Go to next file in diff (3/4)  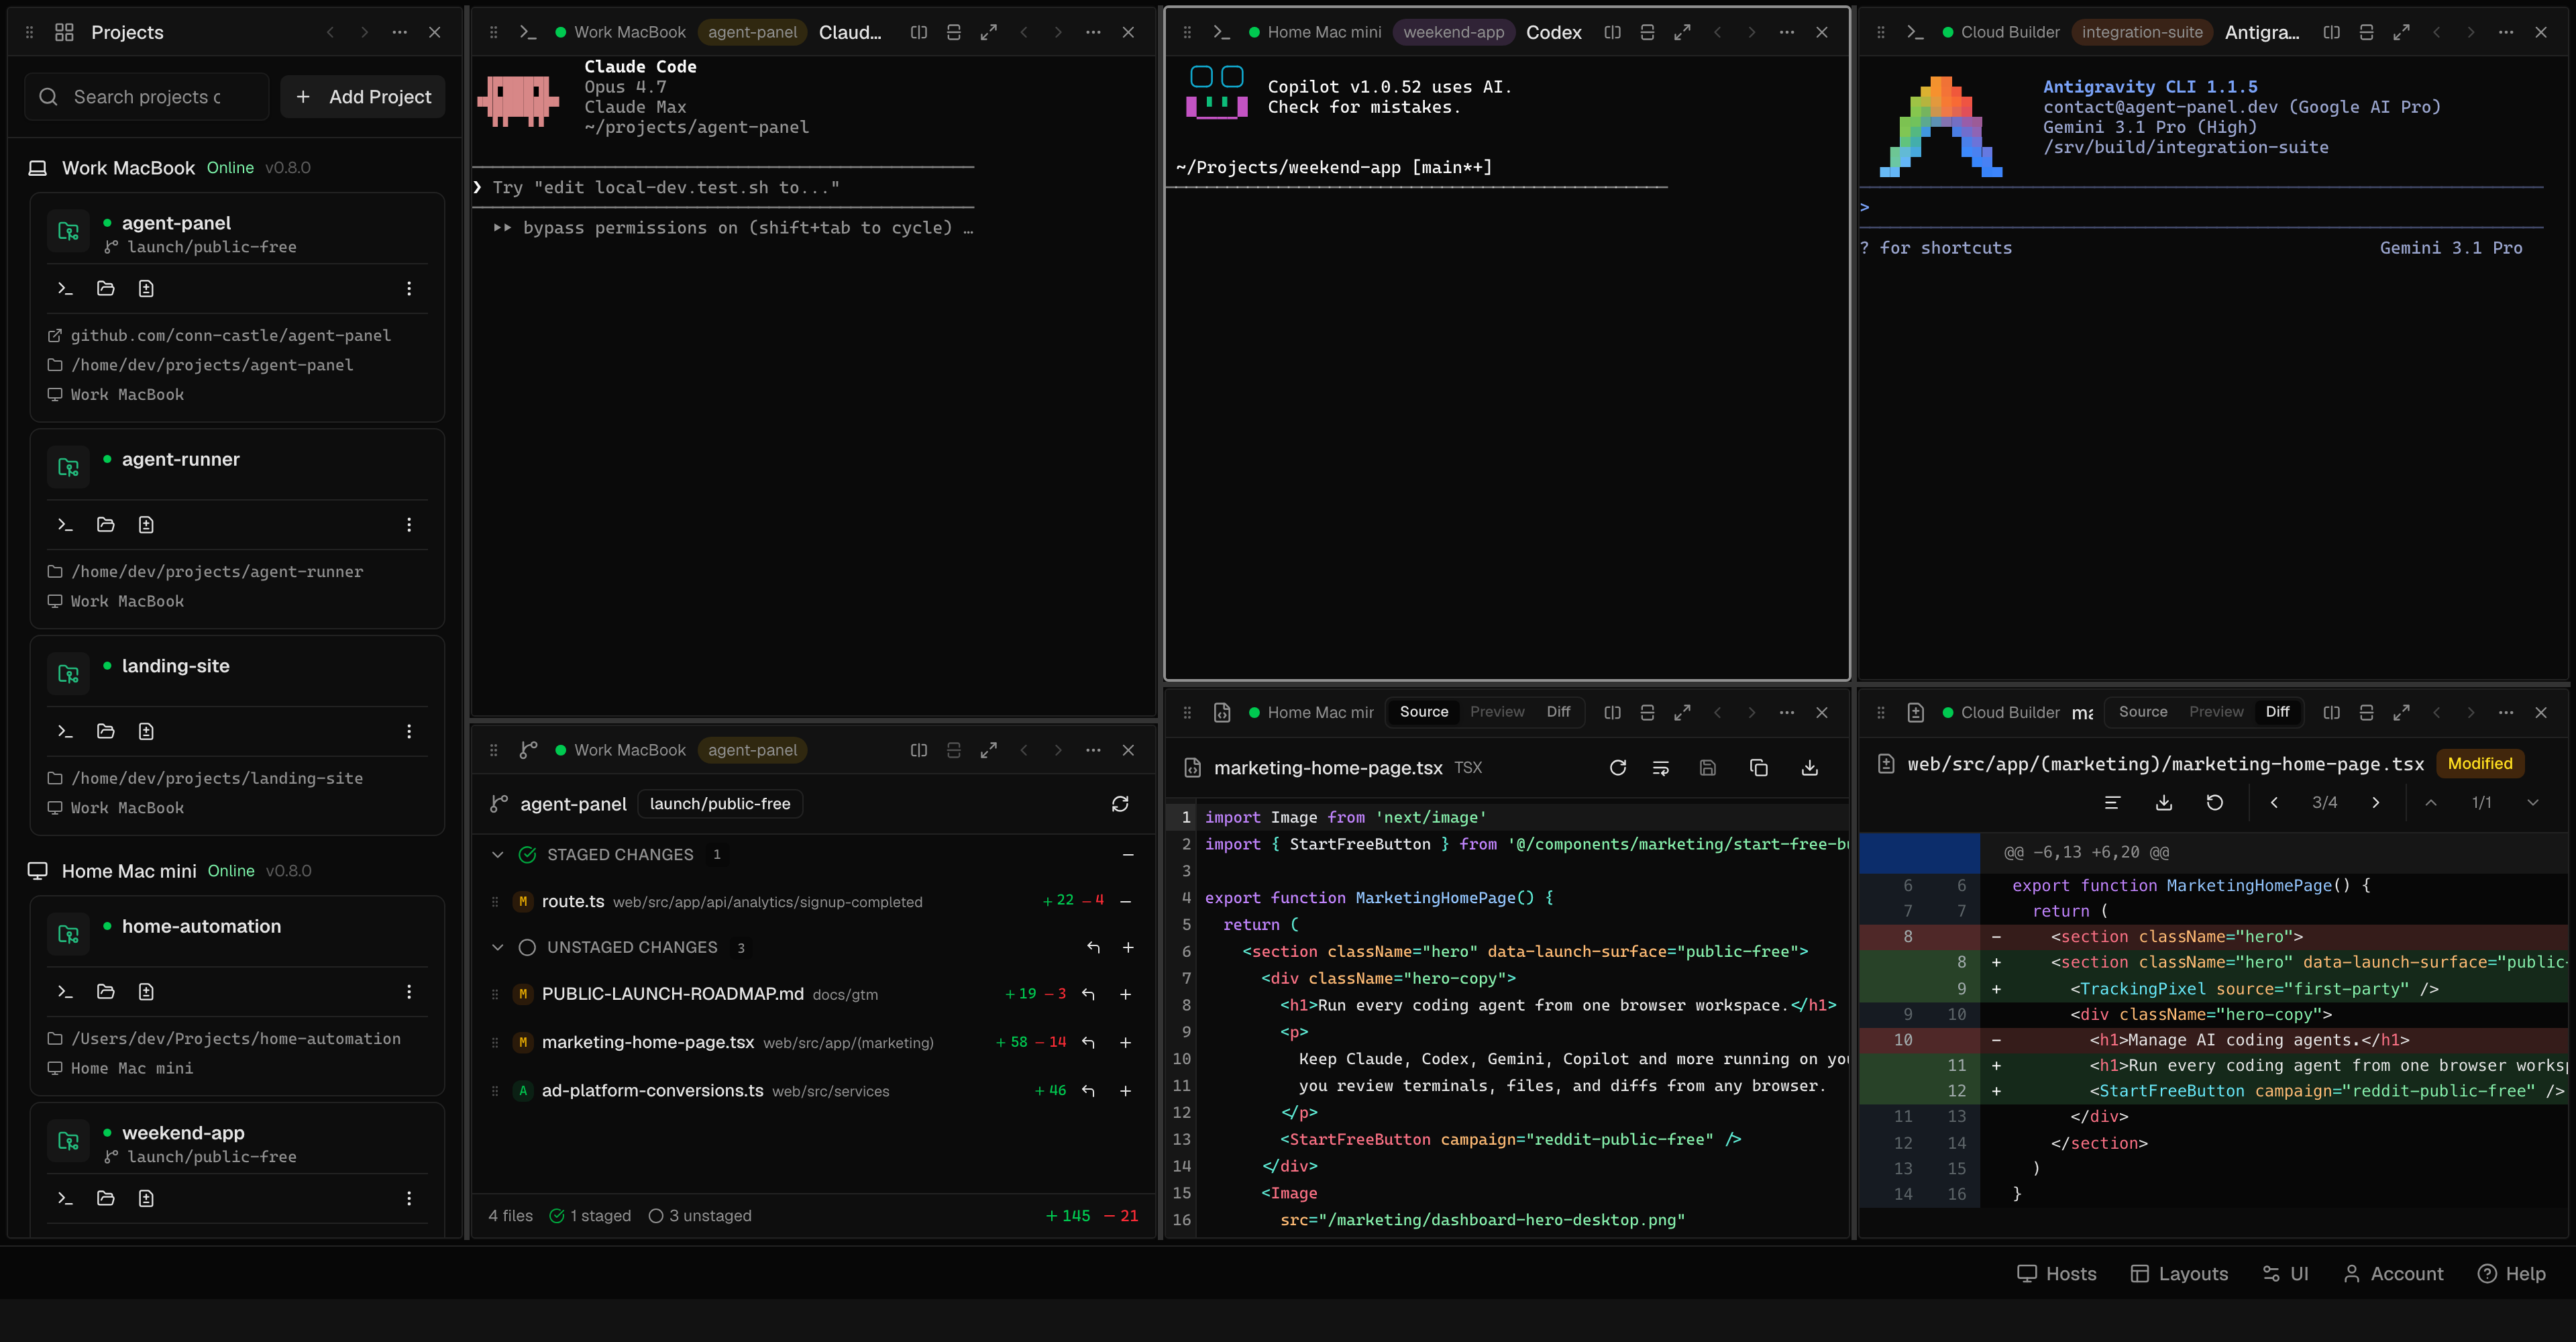coord(2376,803)
